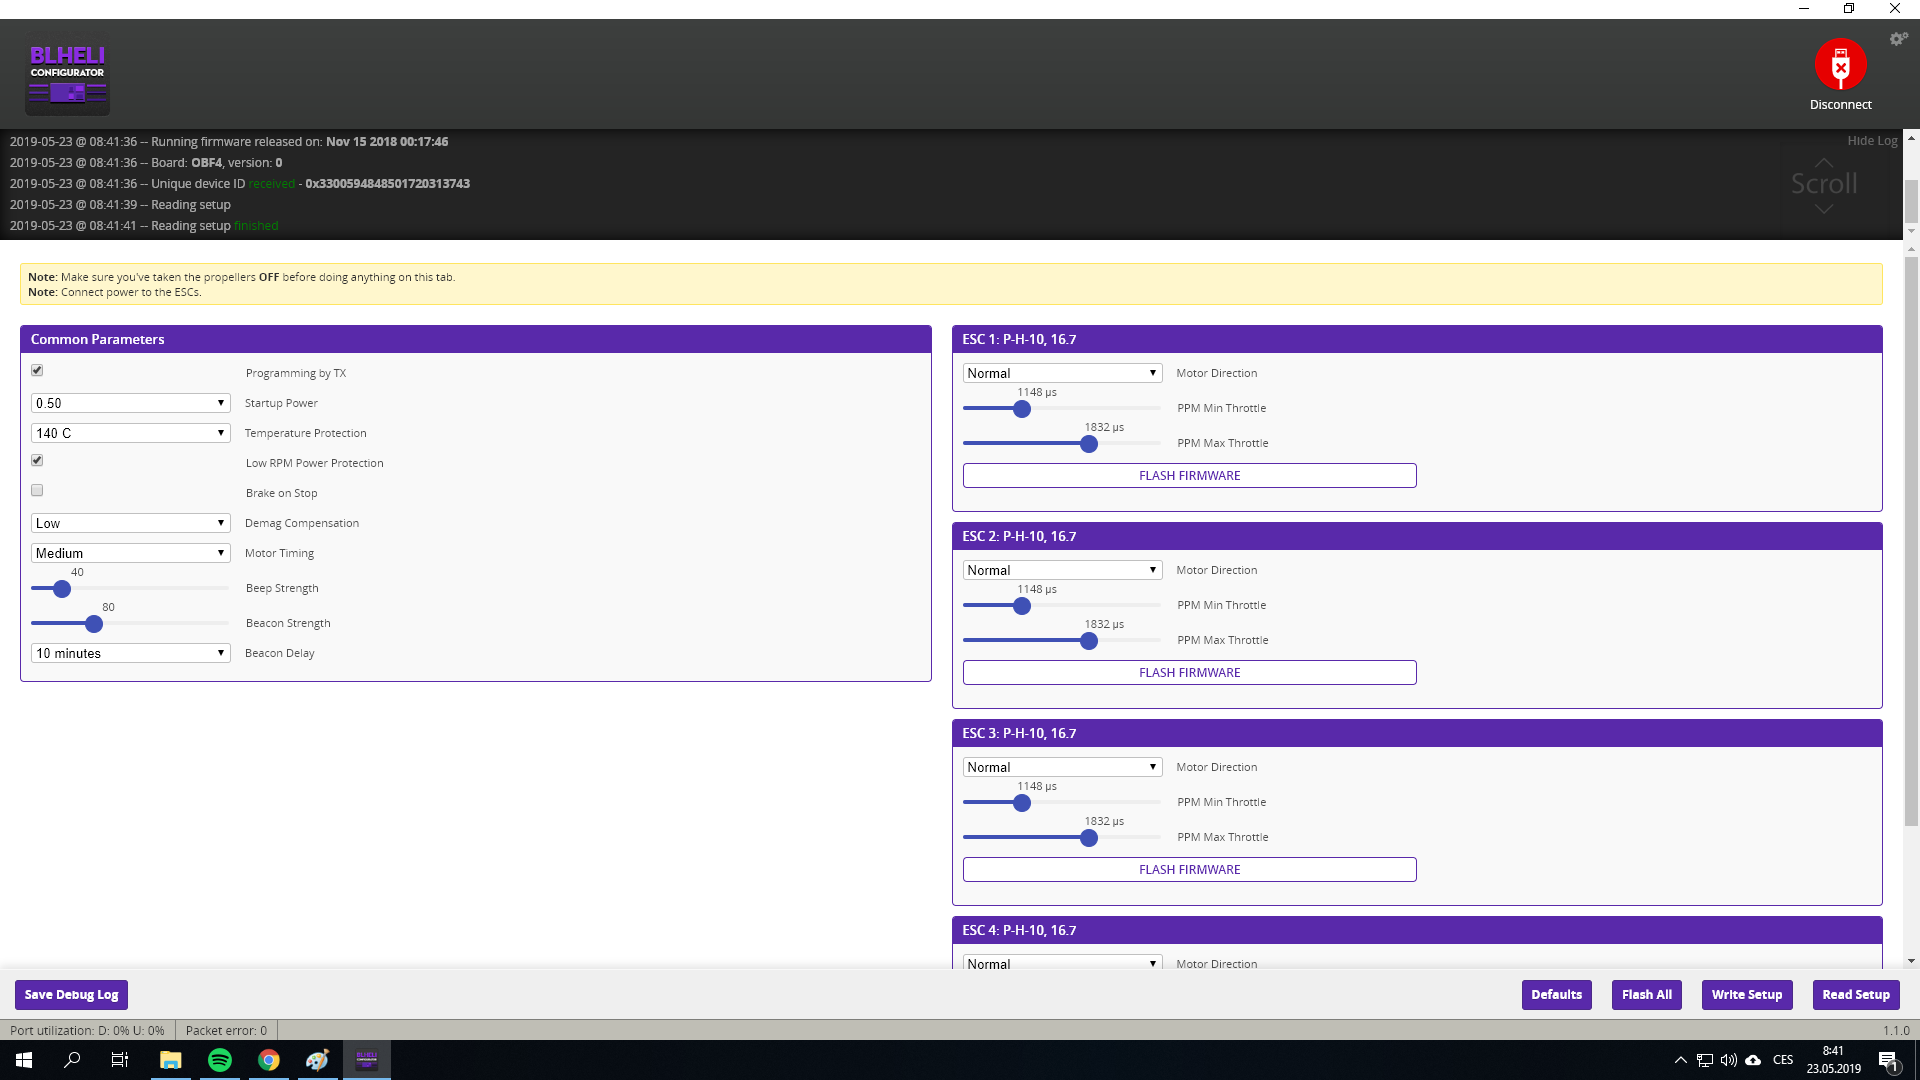Enable the Brake on Stop checkbox
Image resolution: width=1920 pixels, height=1080 pixels.
coord(37,491)
